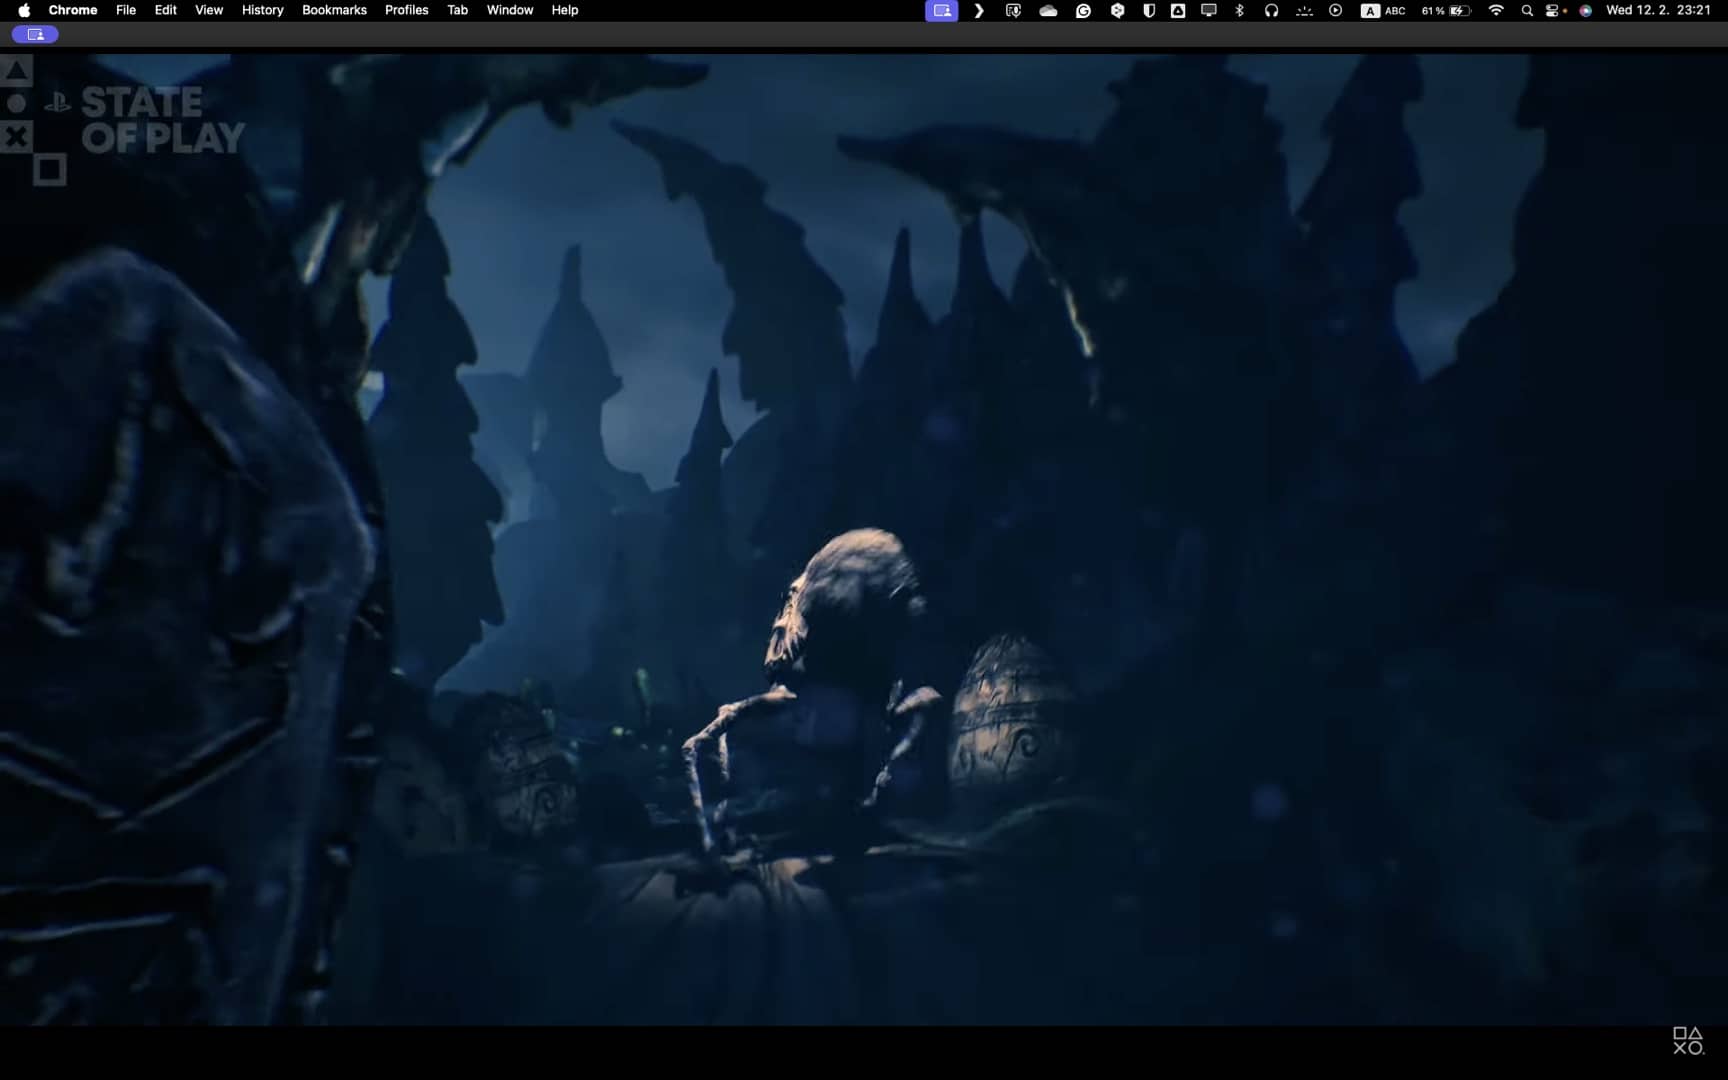Open the Wi-Fi menu
Viewport: 1728px width, 1080px height.
coord(1496,10)
